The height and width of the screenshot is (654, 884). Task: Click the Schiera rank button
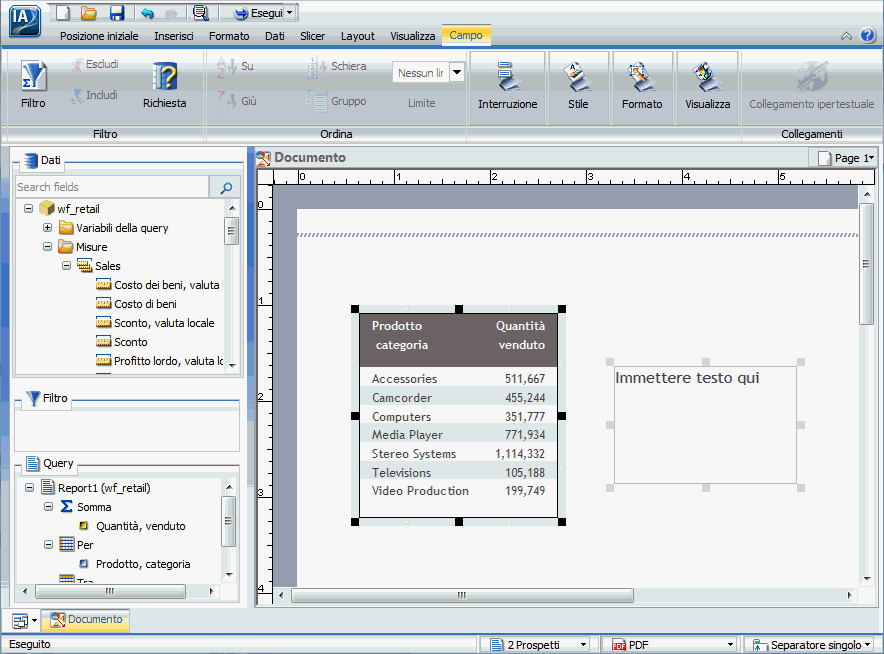(x=337, y=66)
